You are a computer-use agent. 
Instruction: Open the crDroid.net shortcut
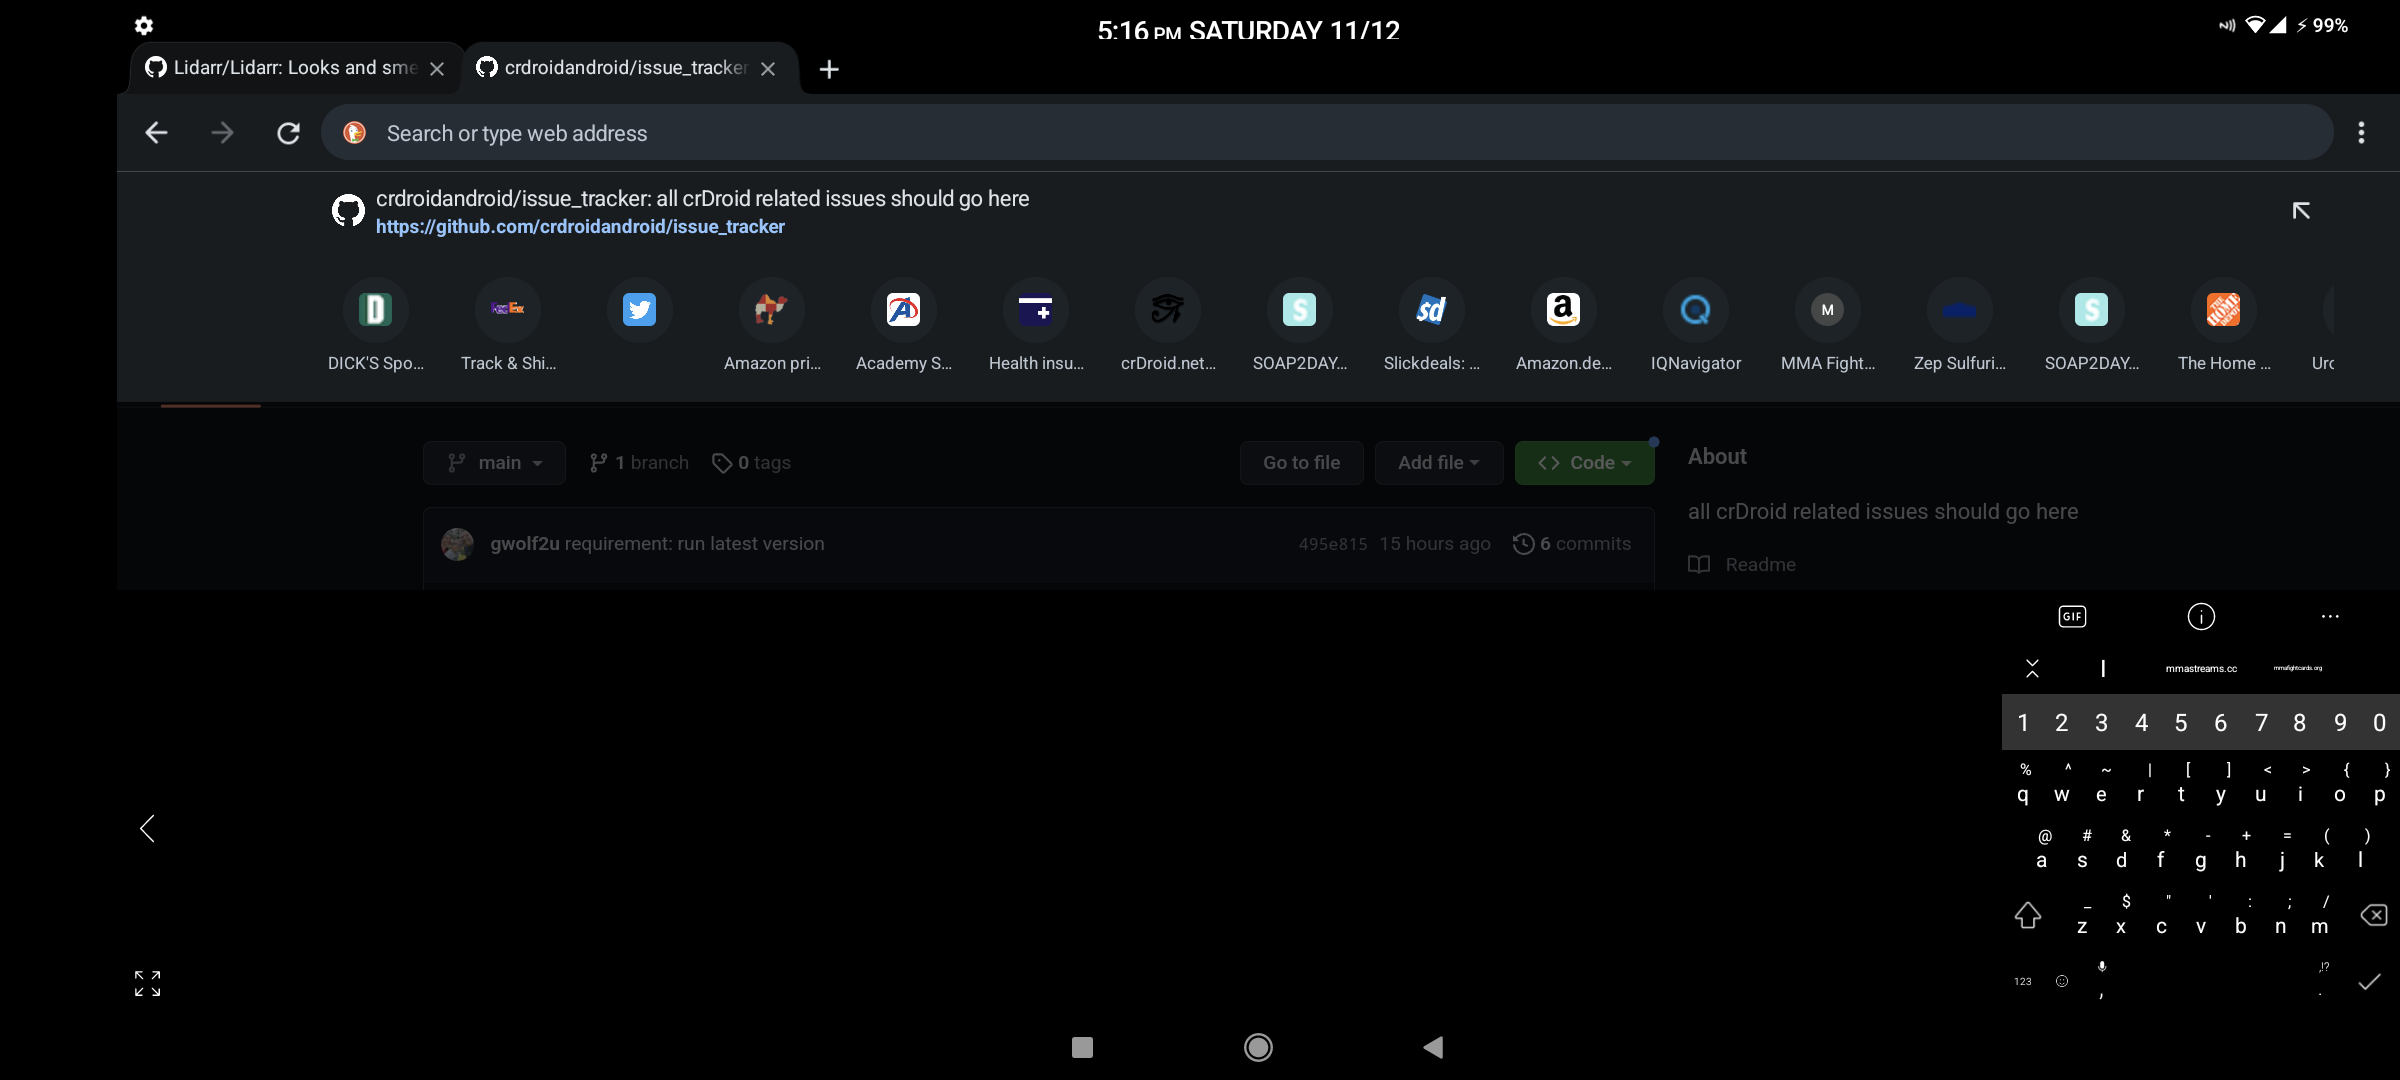tap(1167, 310)
